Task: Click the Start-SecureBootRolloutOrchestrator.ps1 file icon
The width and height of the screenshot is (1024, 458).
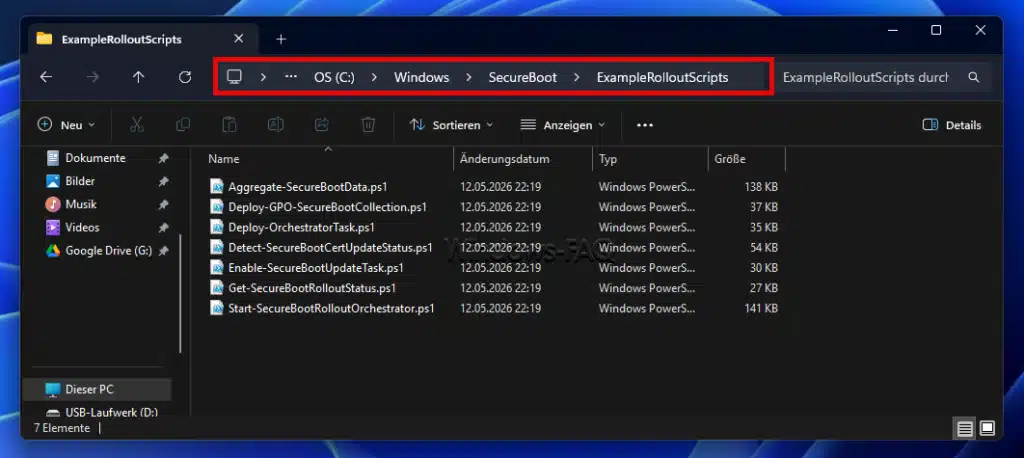Action: [x=217, y=308]
